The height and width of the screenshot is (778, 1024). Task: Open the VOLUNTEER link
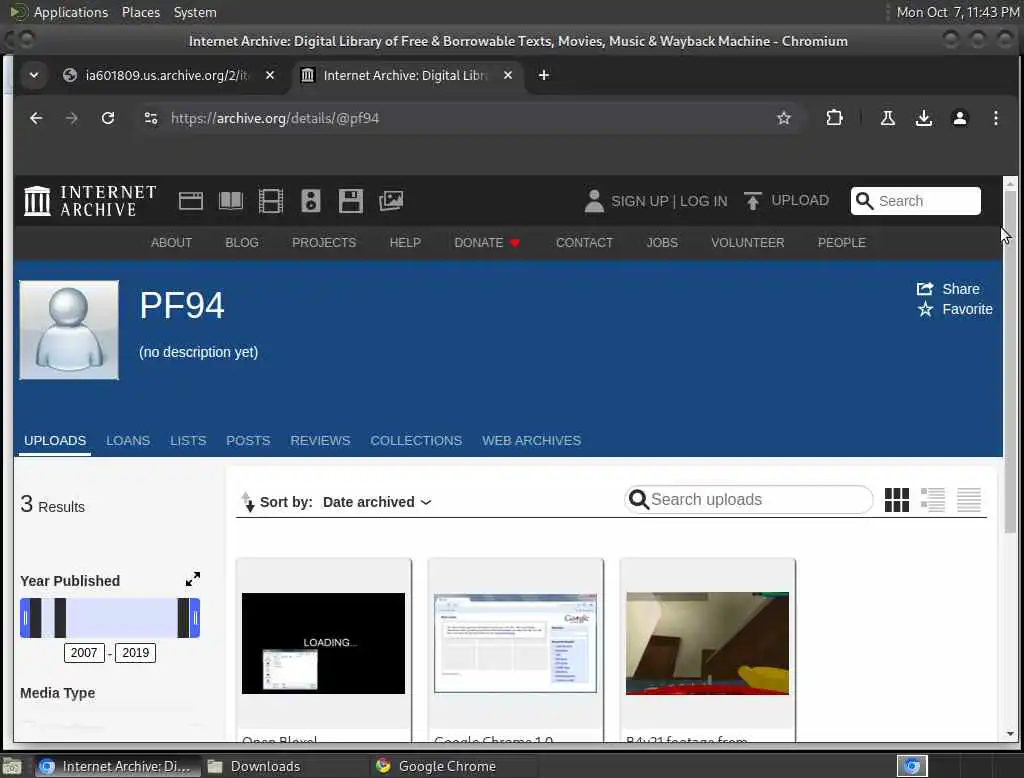click(x=747, y=242)
